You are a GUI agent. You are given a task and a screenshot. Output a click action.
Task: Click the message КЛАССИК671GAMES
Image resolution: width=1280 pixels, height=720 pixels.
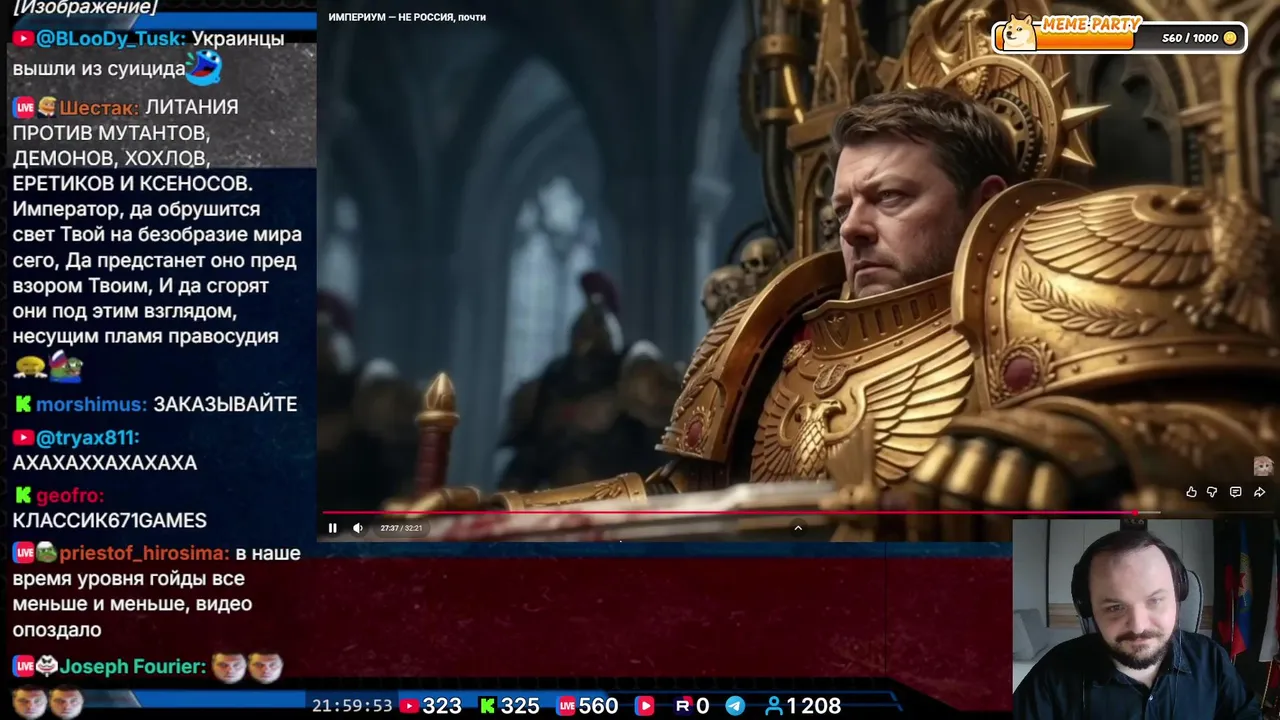[110, 521]
